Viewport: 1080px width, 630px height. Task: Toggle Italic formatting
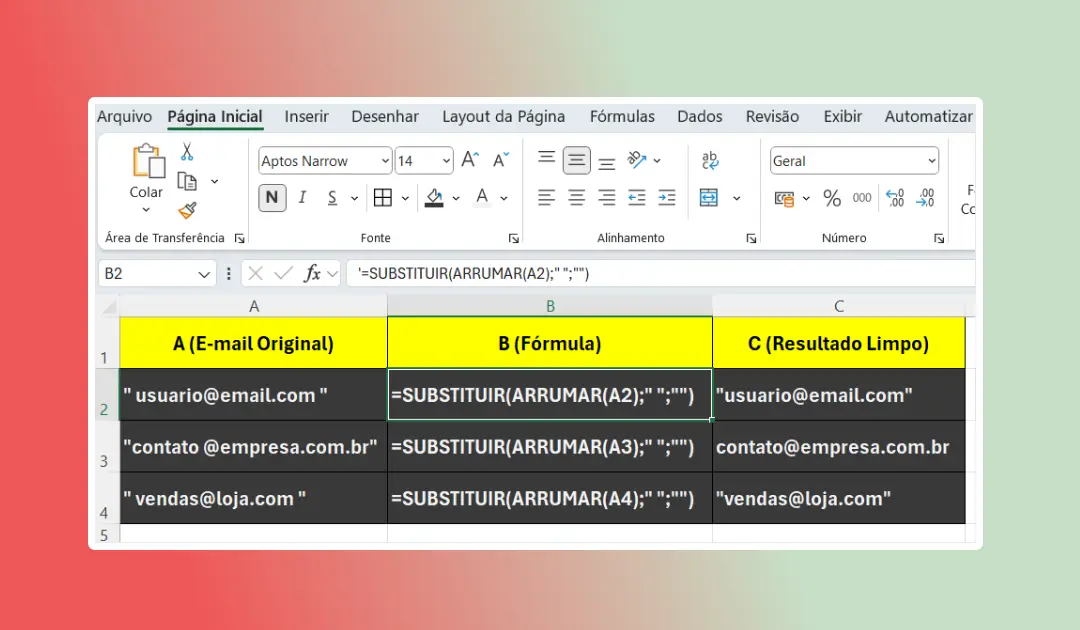coord(303,198)
